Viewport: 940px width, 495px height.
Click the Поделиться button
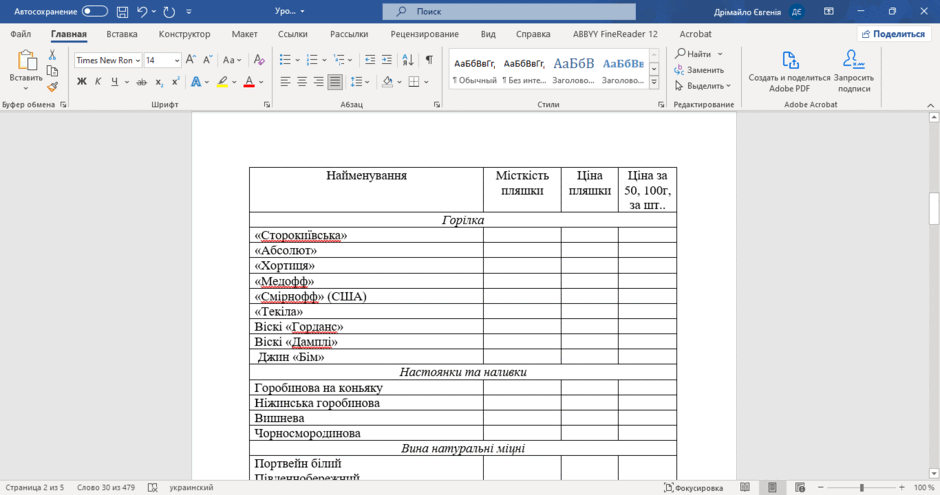coord(893,34)
